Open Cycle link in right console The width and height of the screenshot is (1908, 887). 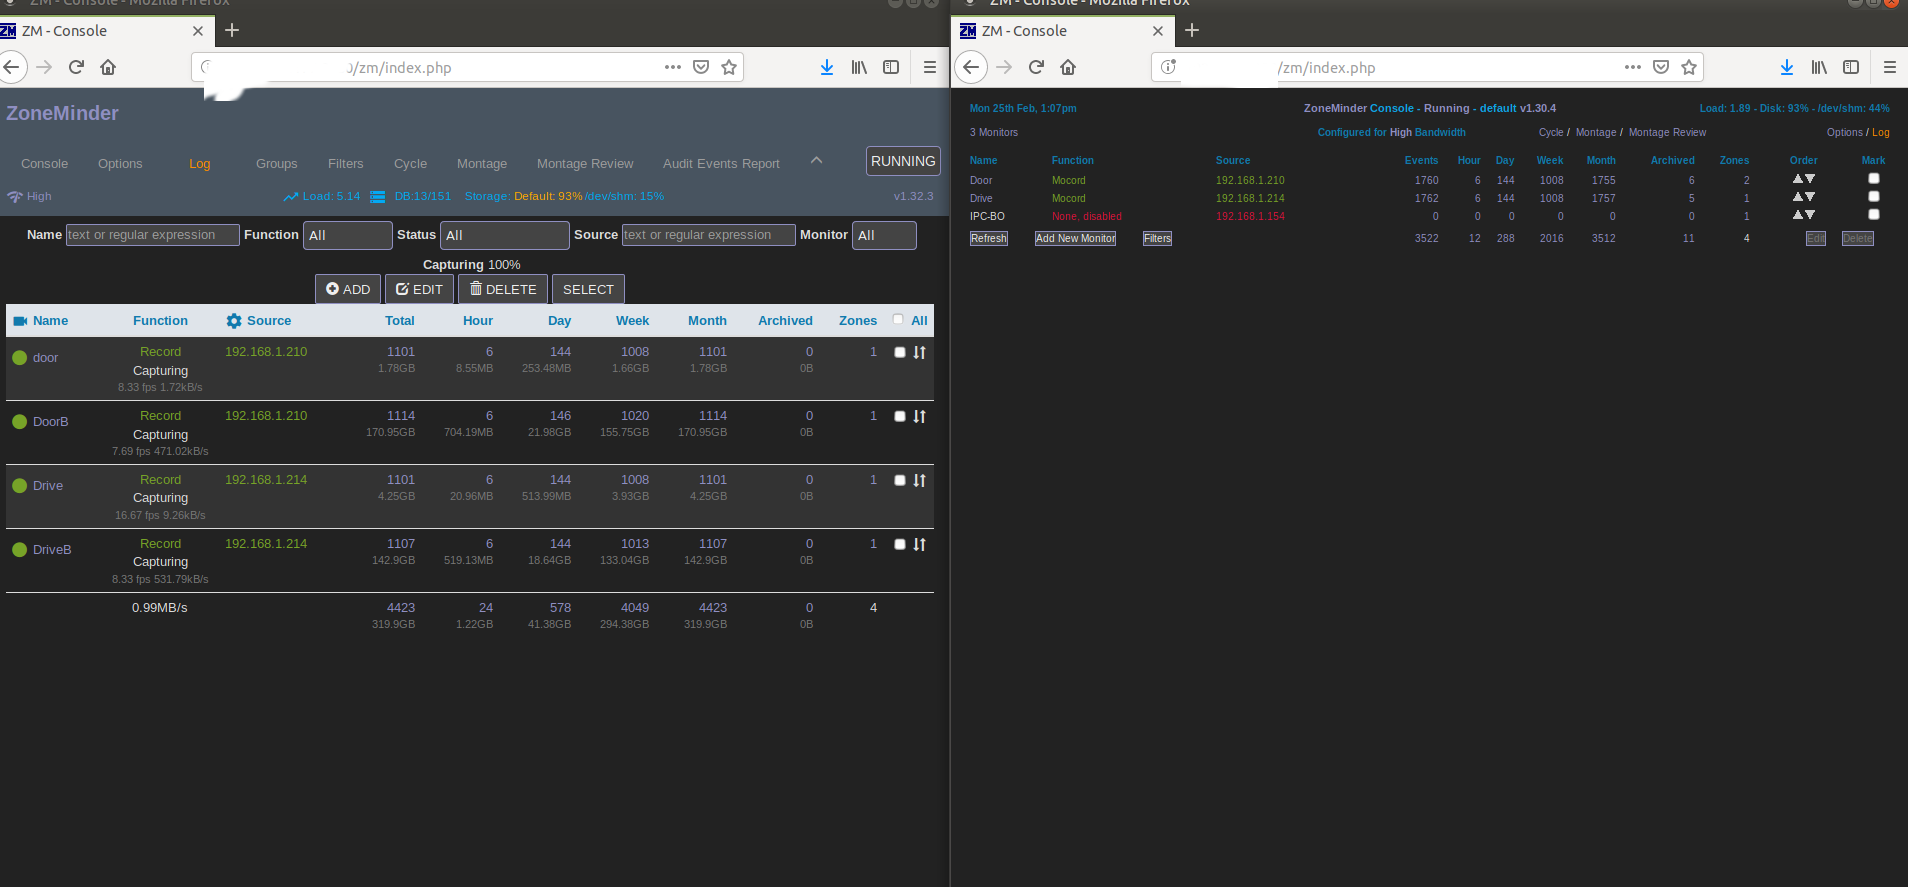[1551, 133]
